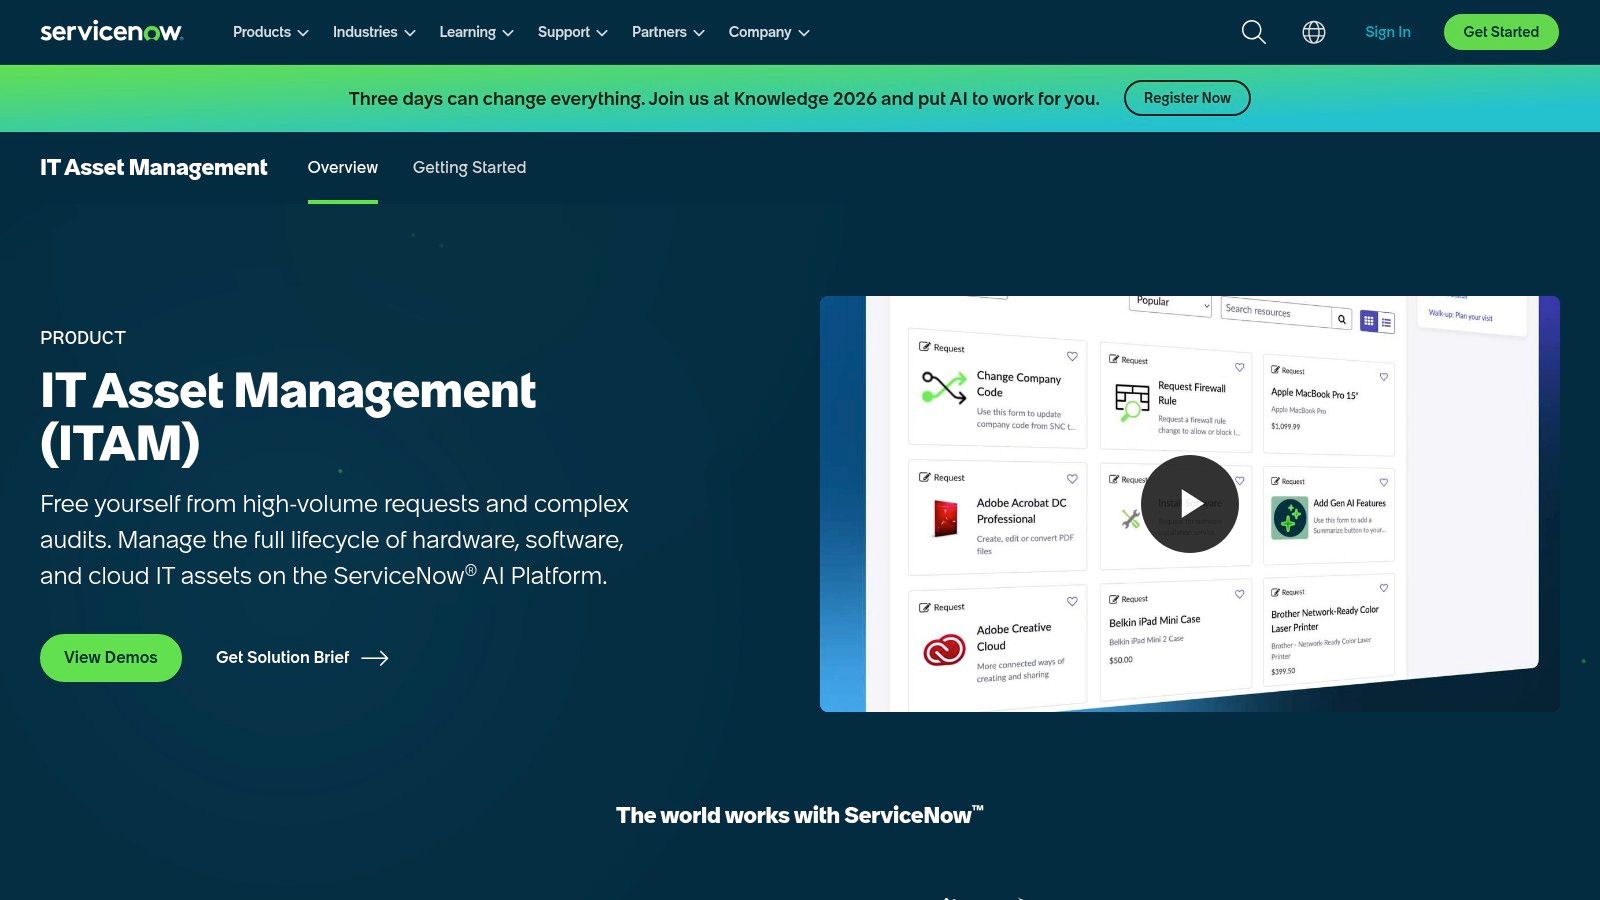
Task: Click Belkin iPad Mini Case card title
Action: click(x=1155, y=621)
